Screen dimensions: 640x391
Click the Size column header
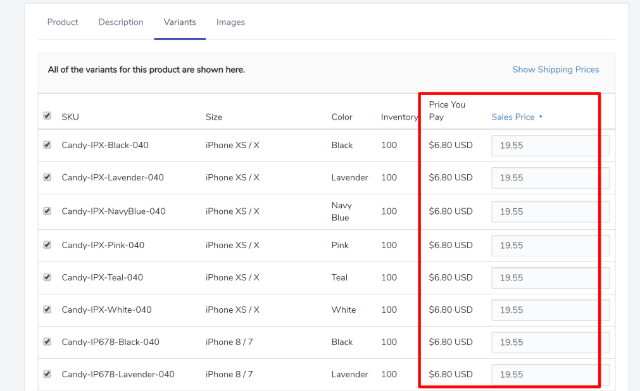(214, 117)
